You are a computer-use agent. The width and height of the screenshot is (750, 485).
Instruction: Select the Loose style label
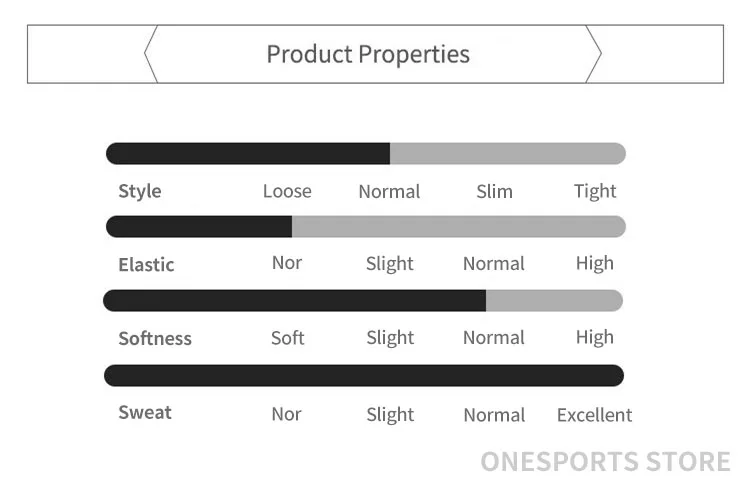pos(287,191)
